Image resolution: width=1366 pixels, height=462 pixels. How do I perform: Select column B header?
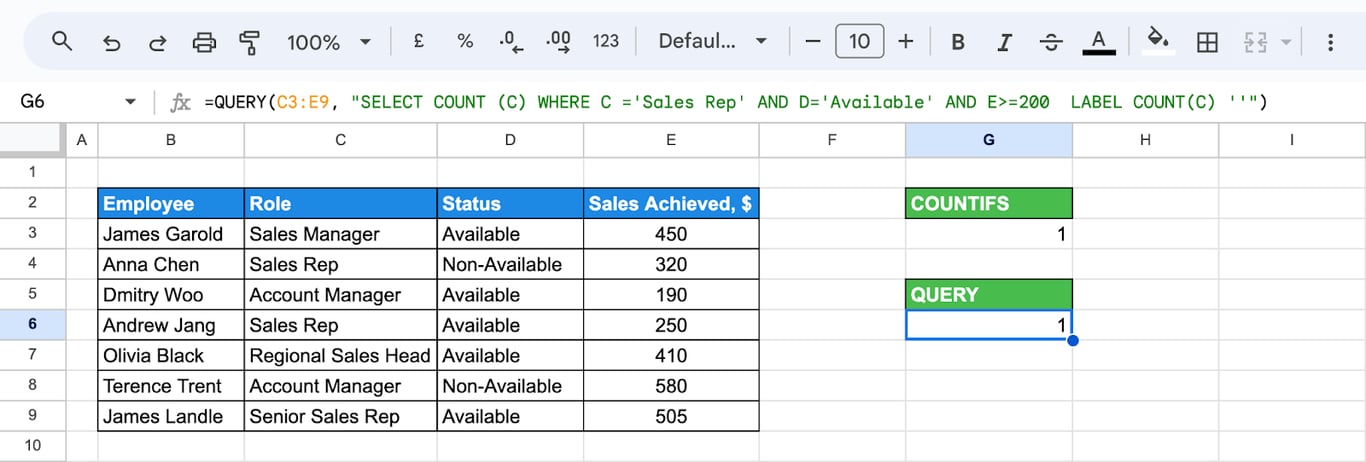(171, 141)
